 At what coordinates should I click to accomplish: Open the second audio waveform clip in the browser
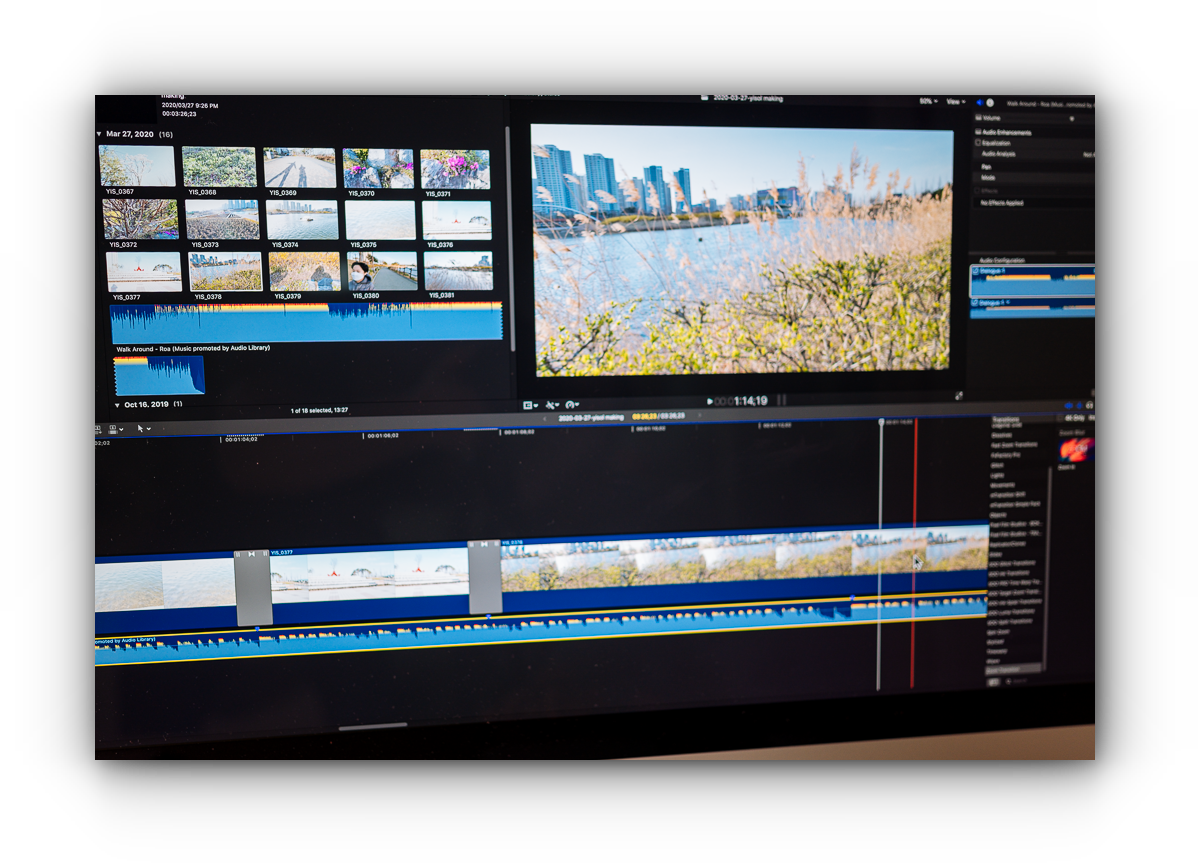click(x=159, y=375)
